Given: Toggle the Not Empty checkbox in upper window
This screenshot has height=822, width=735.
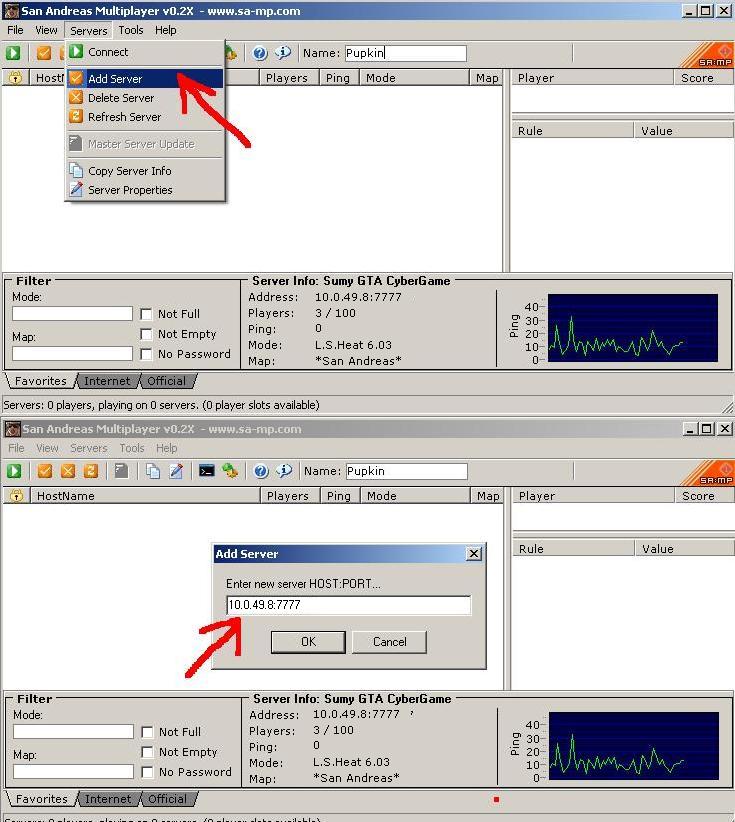Looking at the screenshot, I should tap(147, 334).
